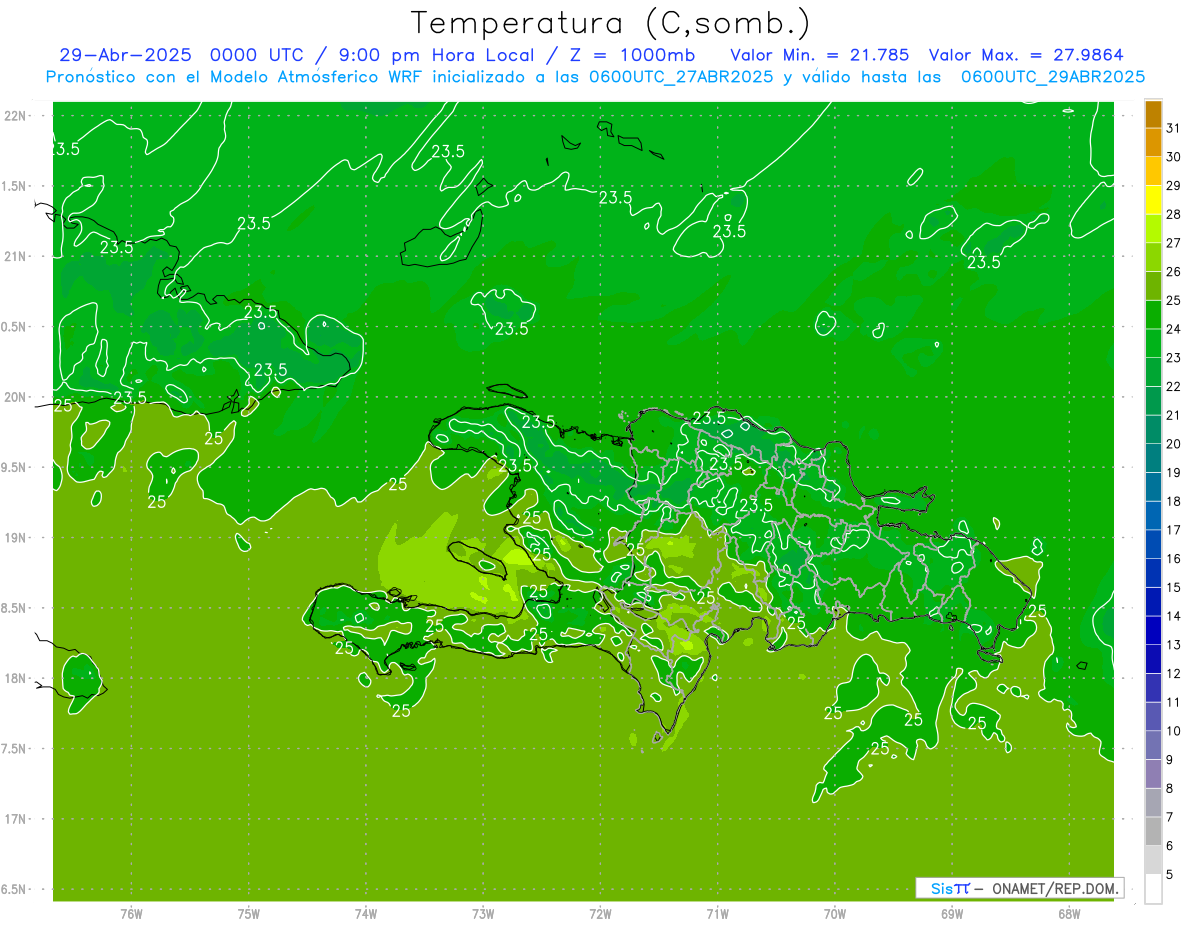Click the colorbar scale label "15"
The height and width of the screenshot is (927, 1200).
(x=1174, y=587)
